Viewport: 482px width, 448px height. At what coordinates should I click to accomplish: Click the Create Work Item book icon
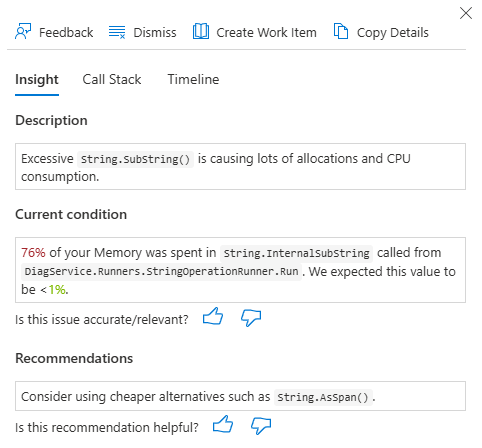[x=201, y=32]
